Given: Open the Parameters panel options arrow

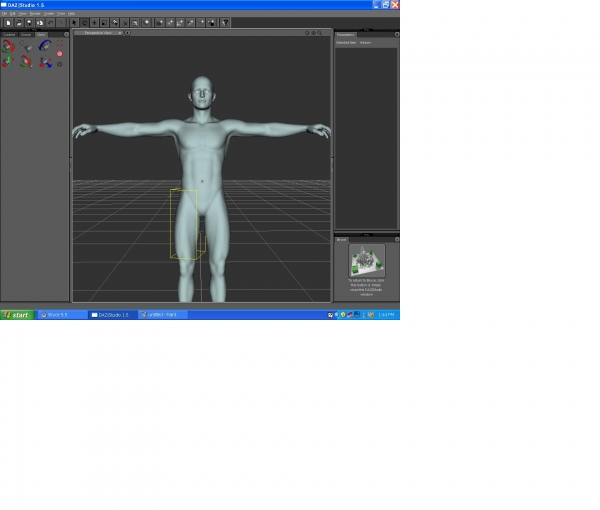Looking at the screenshot, I should tap(396, 35).
